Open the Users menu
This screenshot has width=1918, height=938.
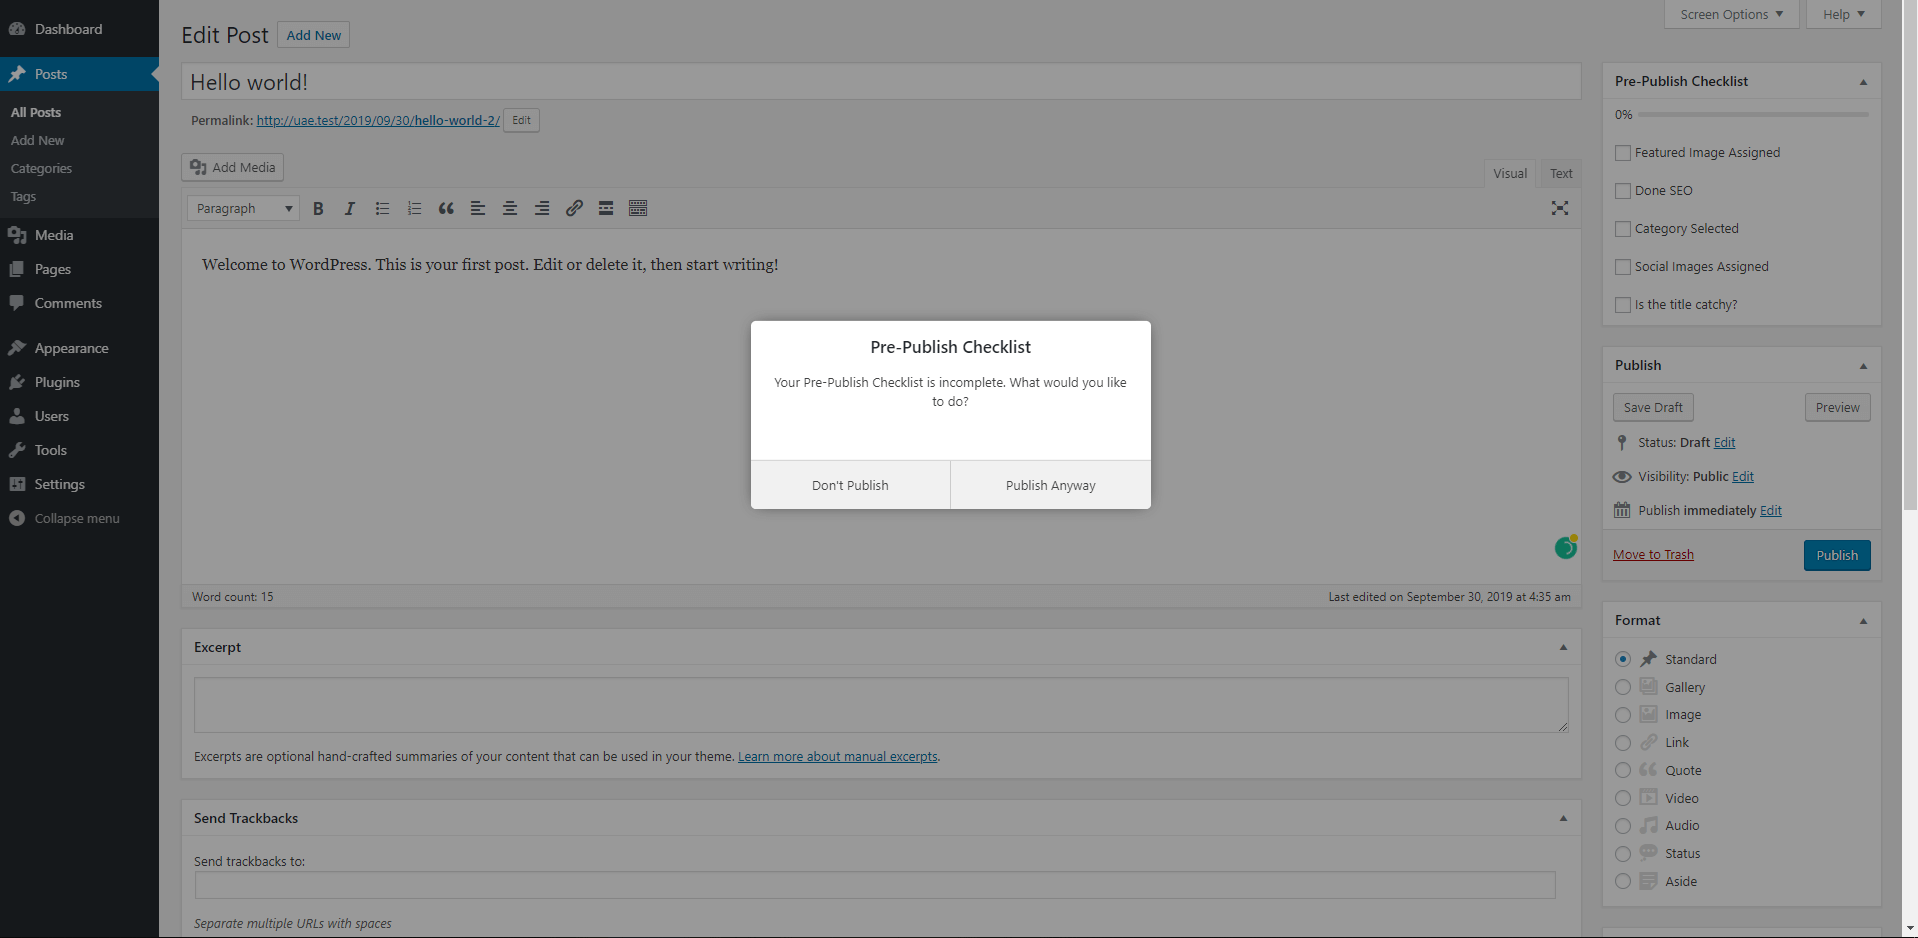coord(79,416)
